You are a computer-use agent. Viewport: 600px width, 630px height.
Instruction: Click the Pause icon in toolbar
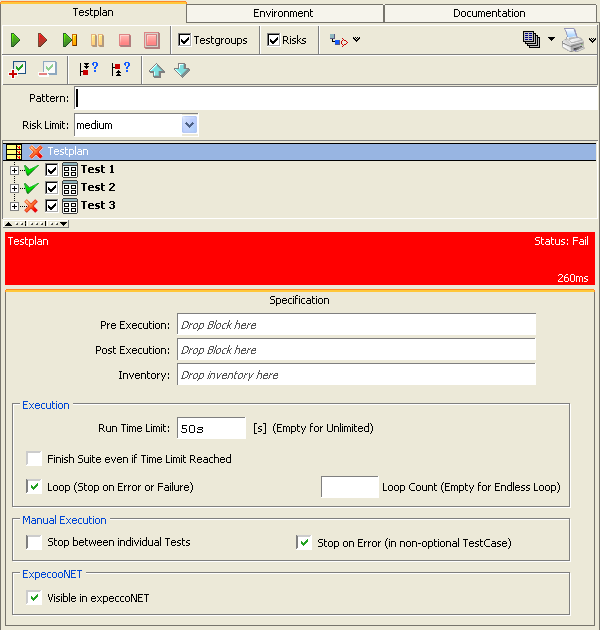[x=97, y=40]
